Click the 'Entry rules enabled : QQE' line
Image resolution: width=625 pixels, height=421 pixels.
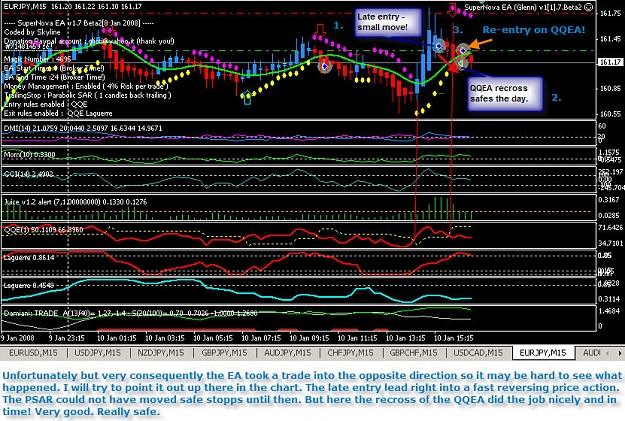(x=46, y=104)
